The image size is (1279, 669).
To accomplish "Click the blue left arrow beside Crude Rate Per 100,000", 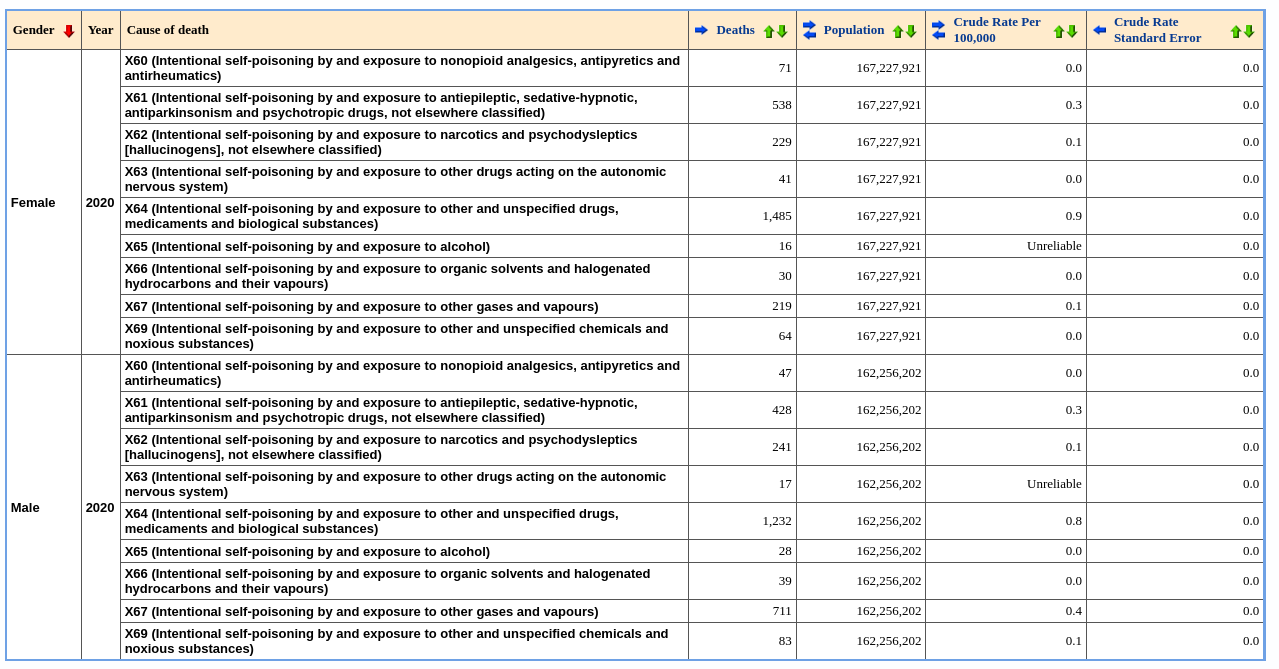I will (938, 36).
